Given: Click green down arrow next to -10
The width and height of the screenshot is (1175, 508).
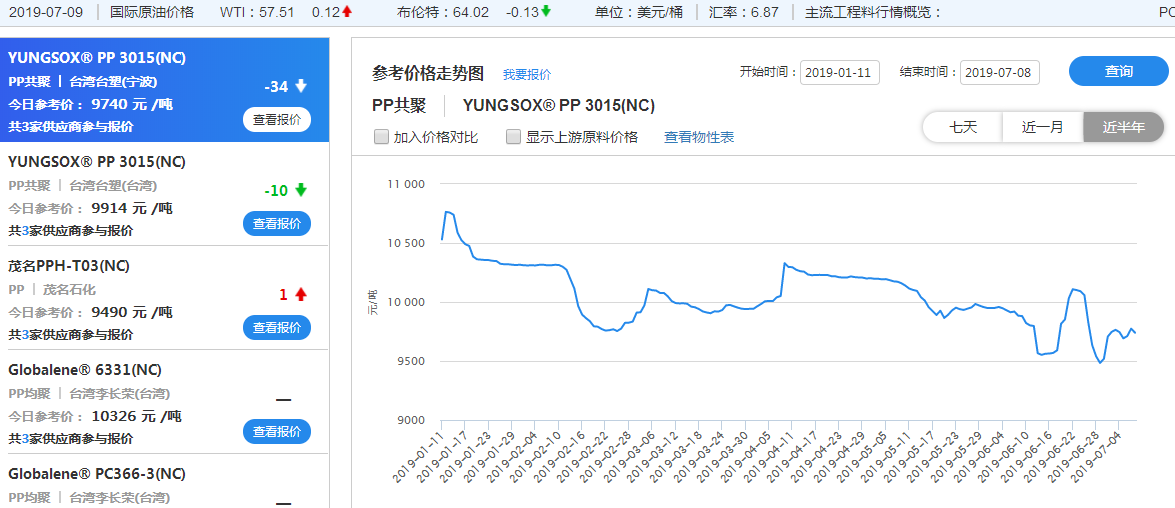Looking at the screenshot, I should click(300, 191).
